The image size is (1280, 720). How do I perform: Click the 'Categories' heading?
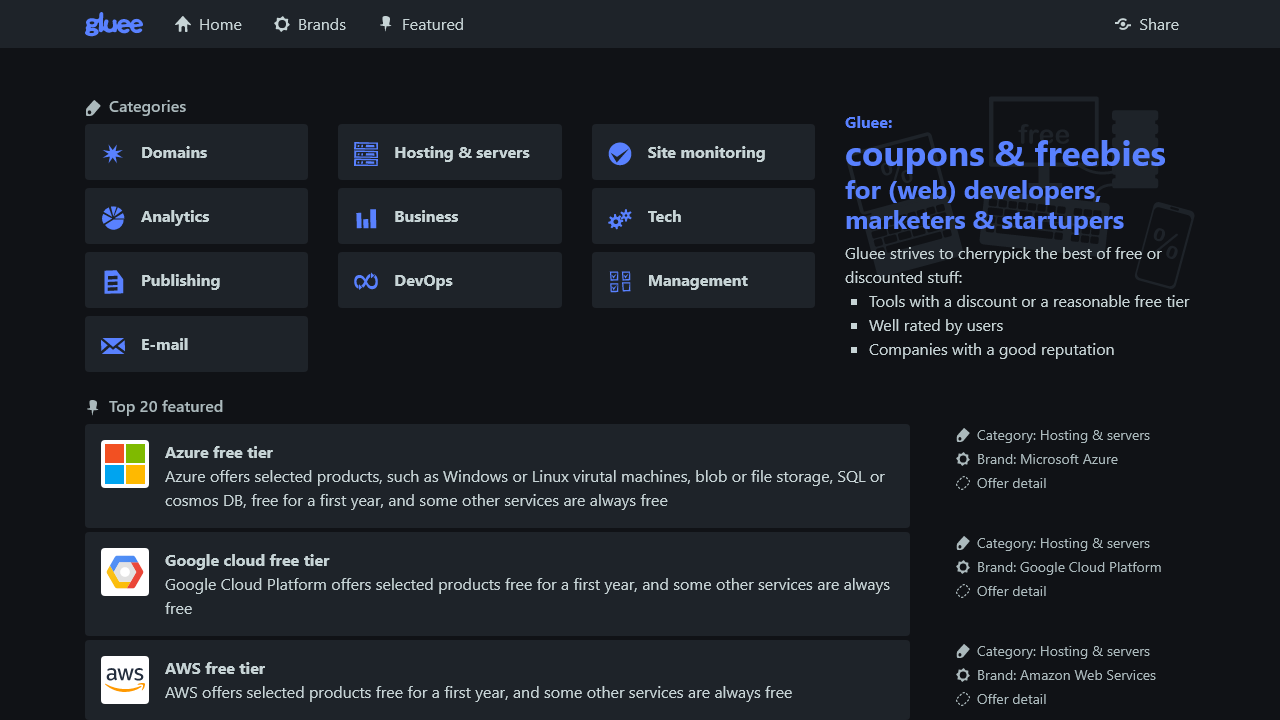coord(147,106)
